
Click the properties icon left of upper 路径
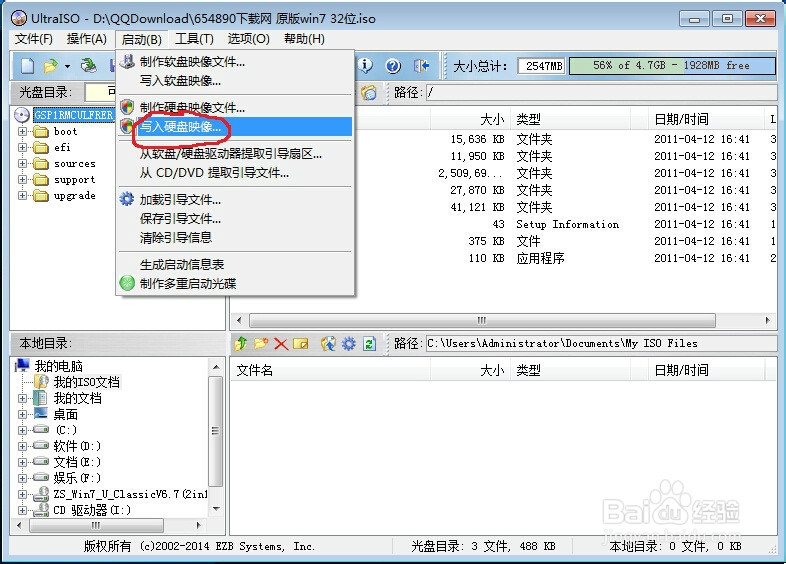pos(368,92)
